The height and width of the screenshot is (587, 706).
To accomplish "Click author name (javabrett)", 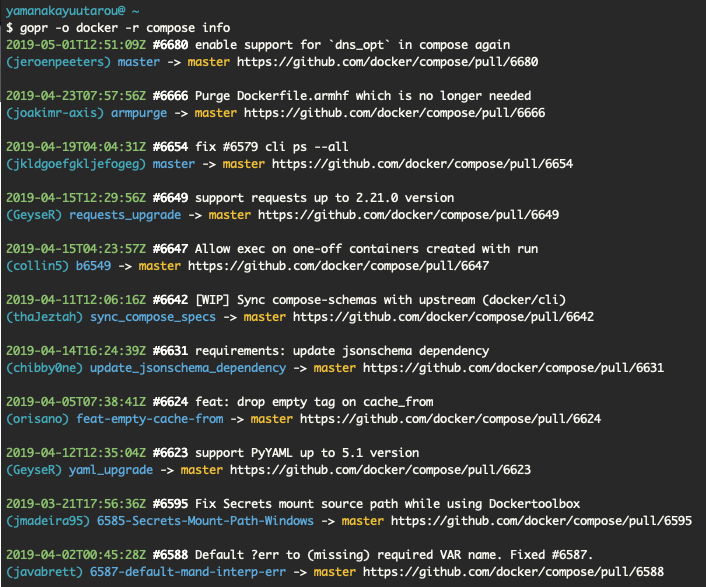I will [44, 572].
